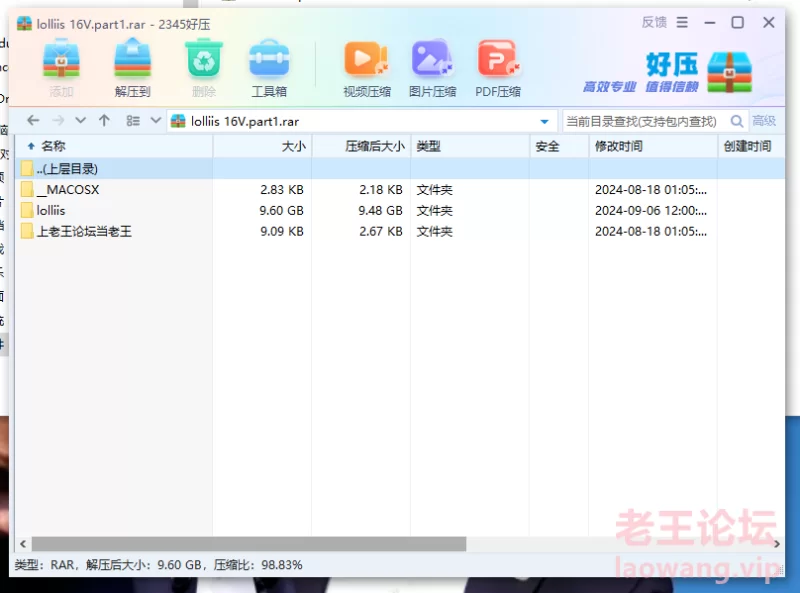Go up one directory level arrow
Viewport: 800px width, 593px height.
click(104, 120)
